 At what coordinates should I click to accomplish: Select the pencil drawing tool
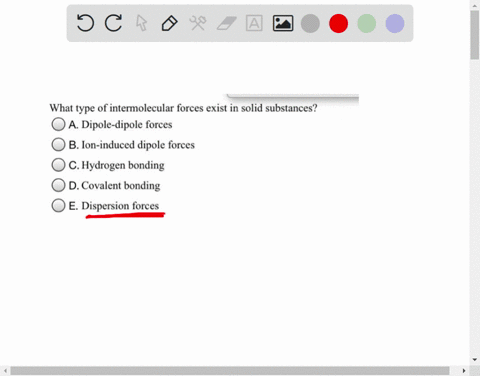[169, 23]
